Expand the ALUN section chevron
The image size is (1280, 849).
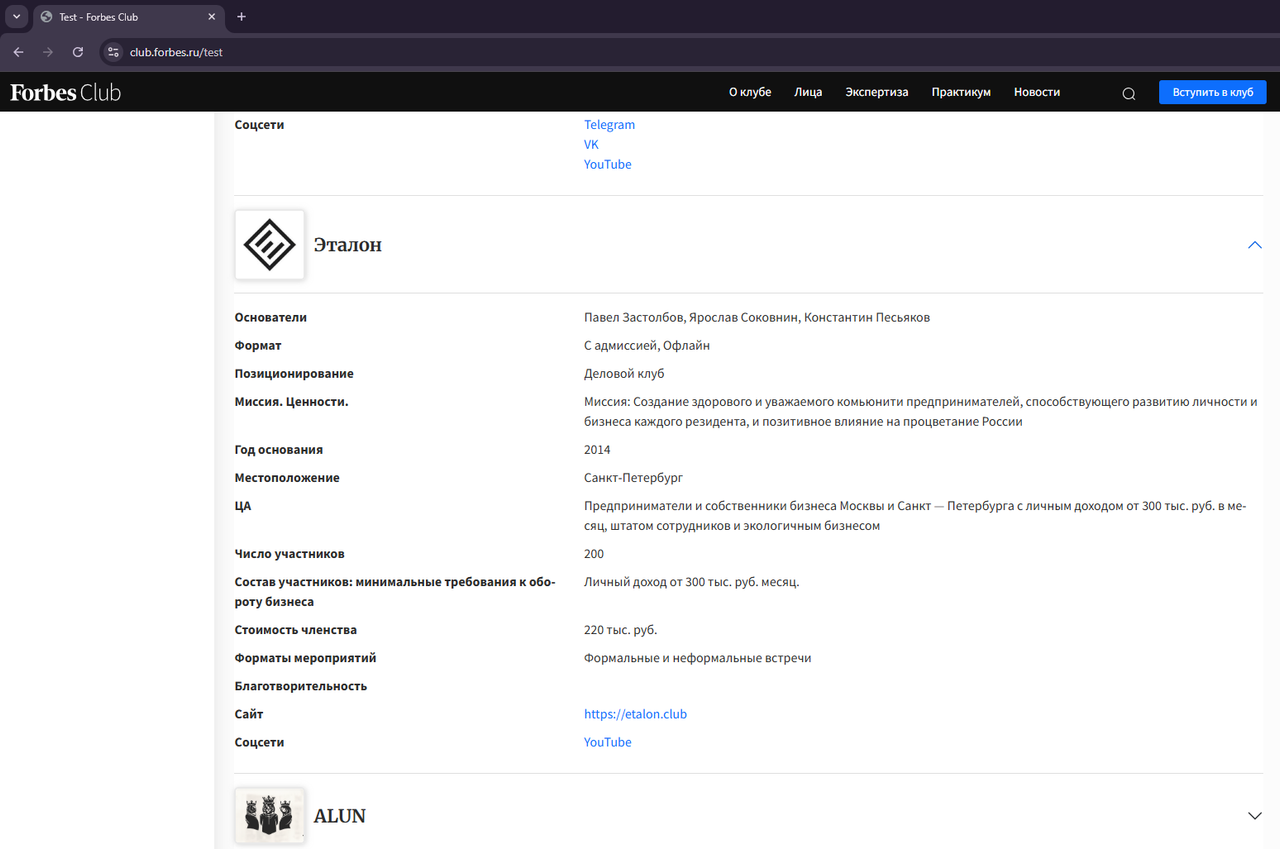[x=1255, y=816]
